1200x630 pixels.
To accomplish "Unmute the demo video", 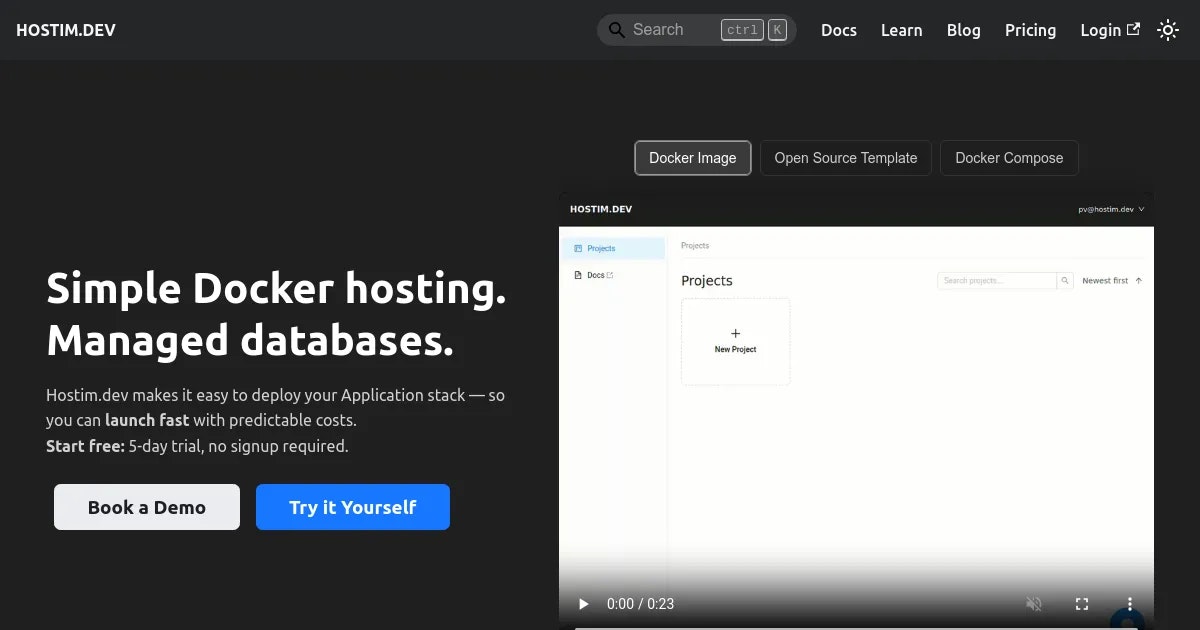I will point(1034,604).
